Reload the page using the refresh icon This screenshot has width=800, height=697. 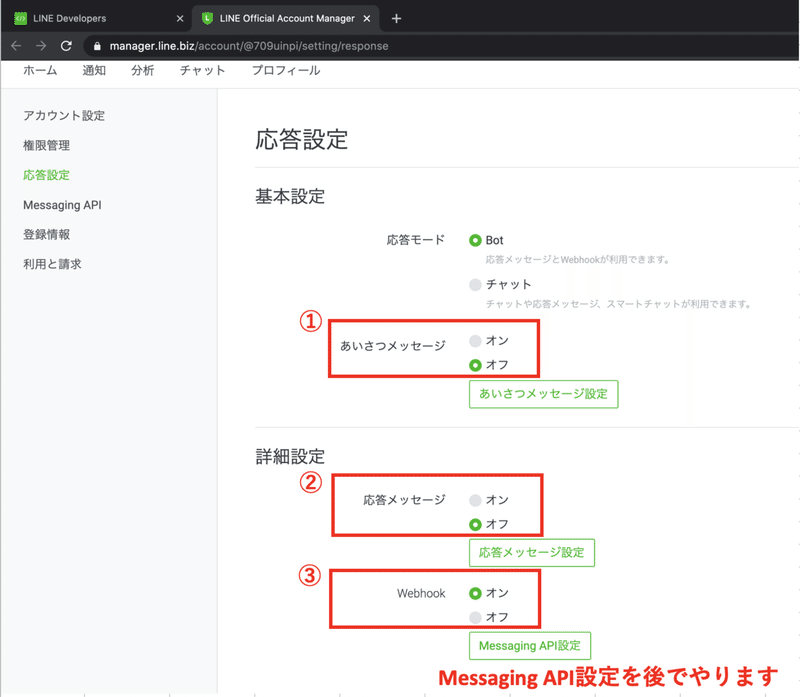click(x=66, y=45)
